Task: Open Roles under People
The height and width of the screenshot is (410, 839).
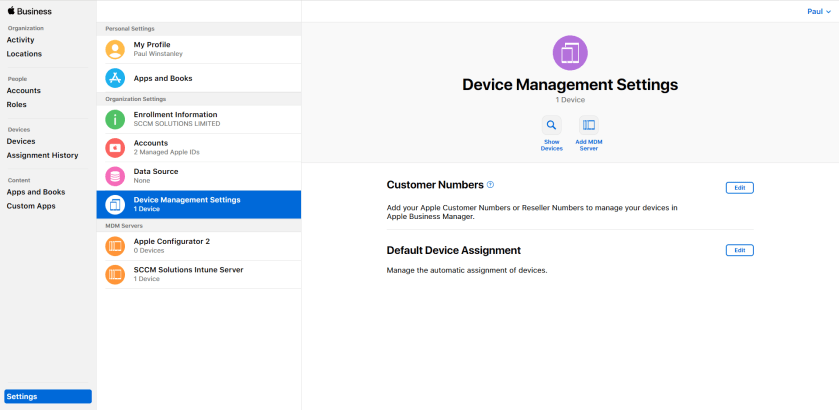Action: 18,104
